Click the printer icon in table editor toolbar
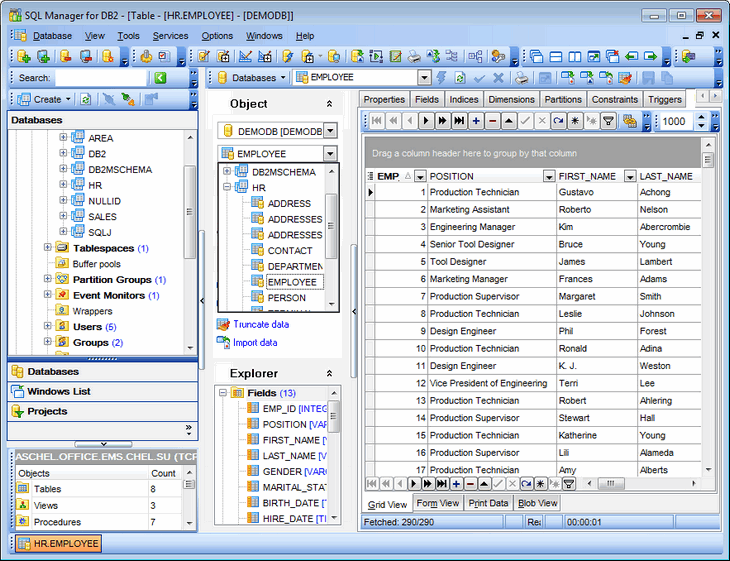The height and width of the screenshot is (561, 730). click(x=522, y=78)
